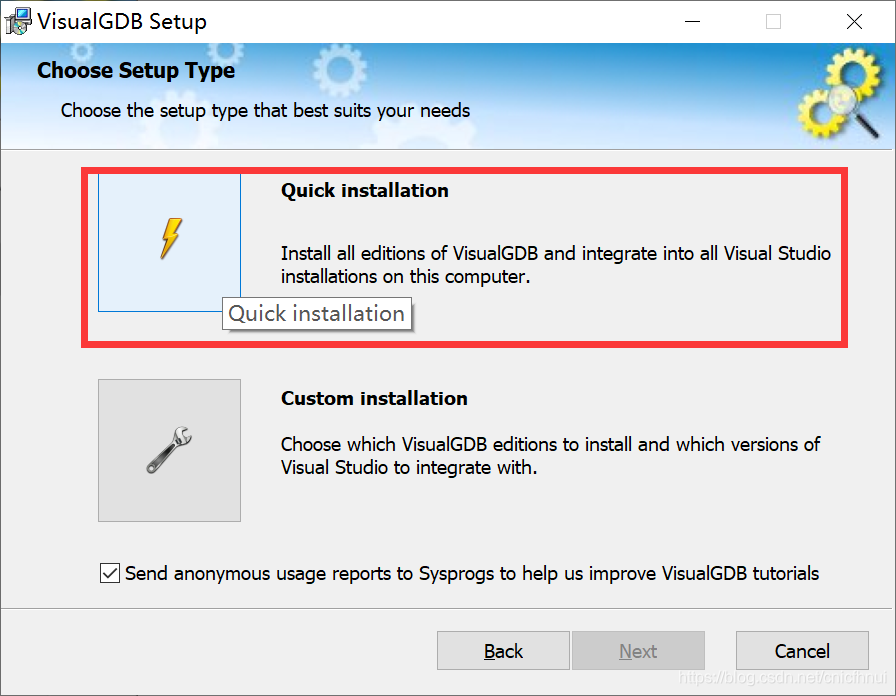Click the bold Quick installation title text
Viewport: 896px width, 696px height.
point(364,190)
